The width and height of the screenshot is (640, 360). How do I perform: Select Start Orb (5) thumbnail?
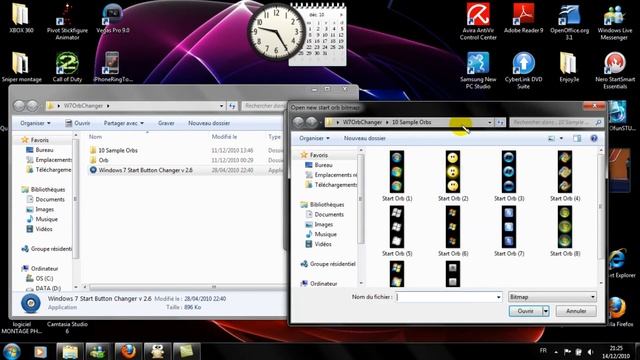[x=397, y=231]
